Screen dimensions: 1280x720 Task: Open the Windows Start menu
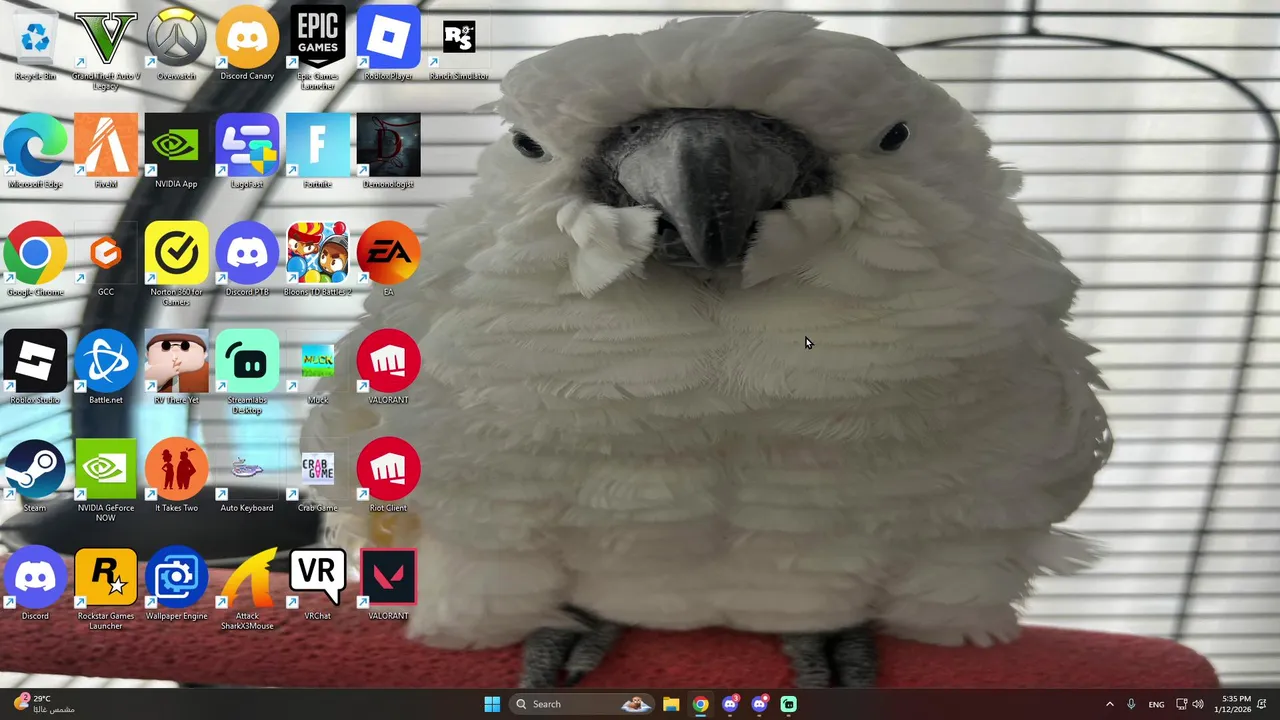492,704
